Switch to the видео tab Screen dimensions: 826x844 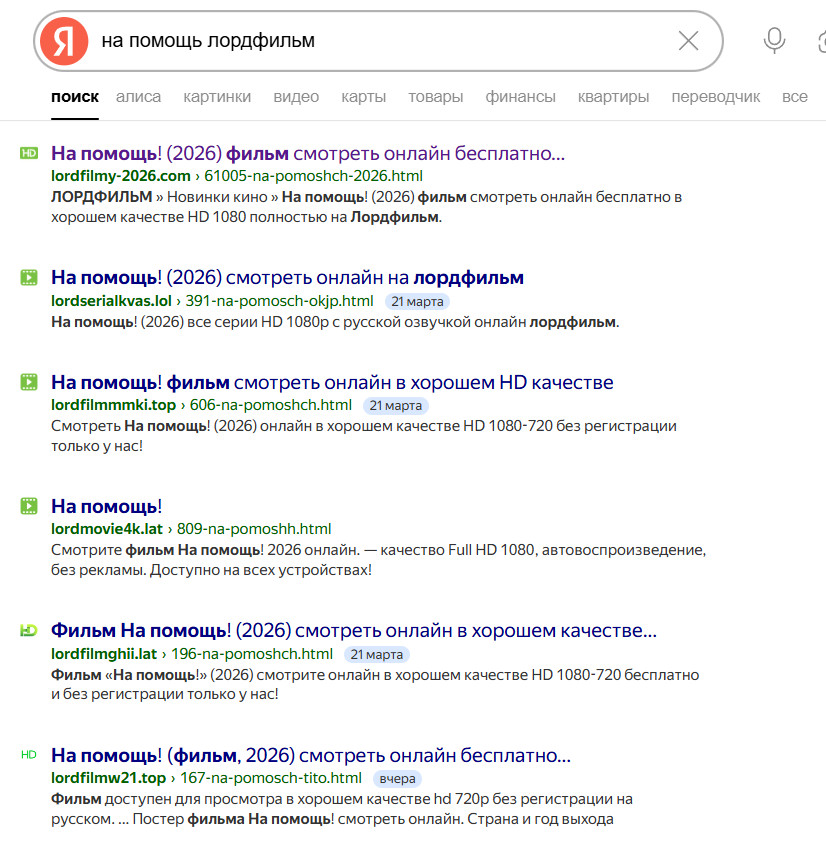pyautogui.click(x=296, y=97)
